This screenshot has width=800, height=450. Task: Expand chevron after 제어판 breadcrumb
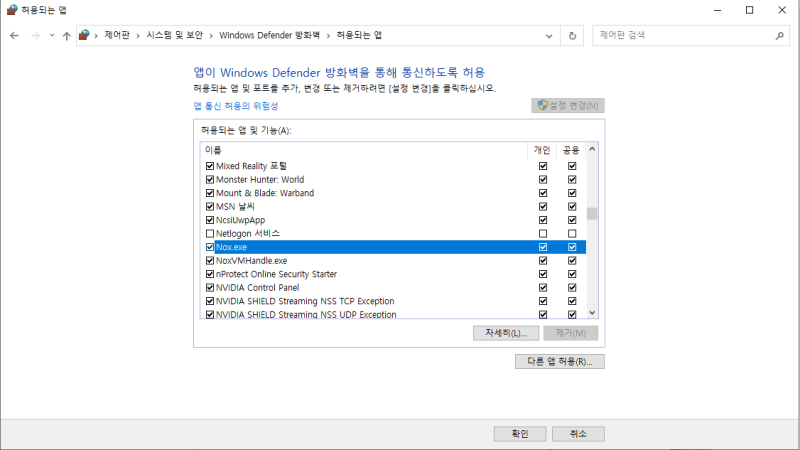tap(138, 36)
